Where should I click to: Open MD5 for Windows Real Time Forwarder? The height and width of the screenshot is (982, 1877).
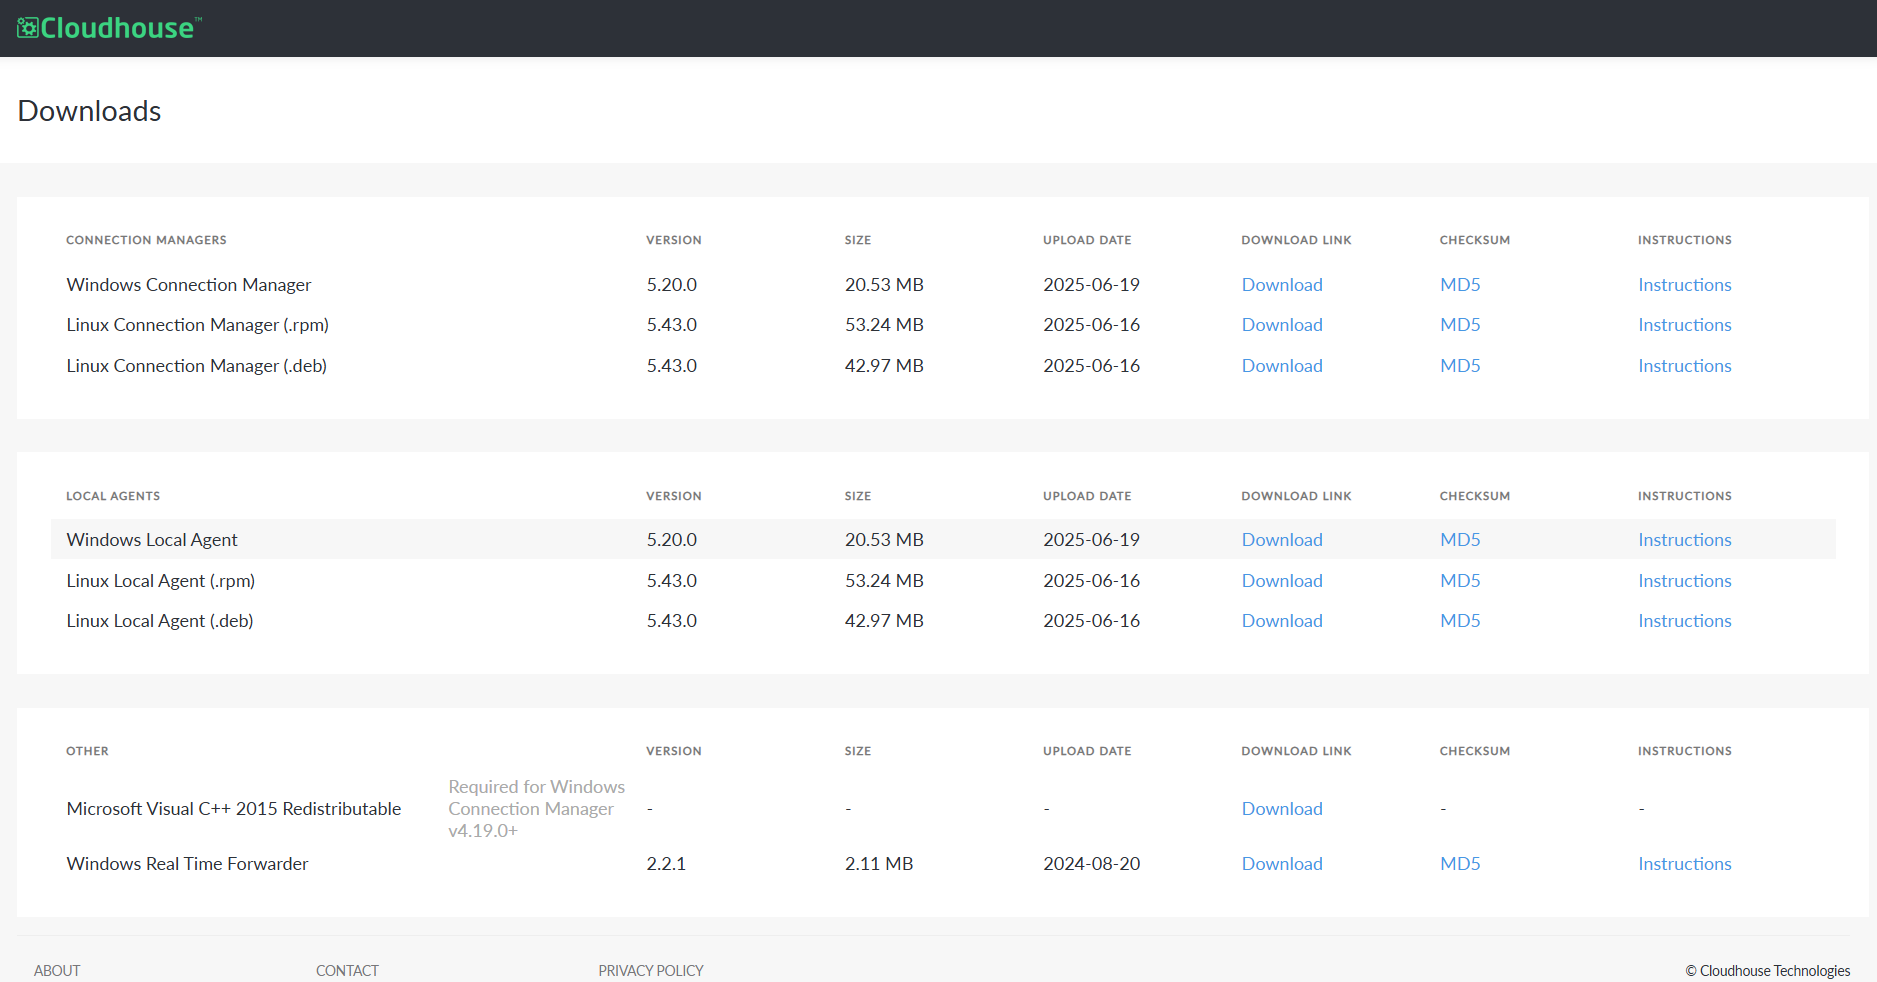point(1460,864)
